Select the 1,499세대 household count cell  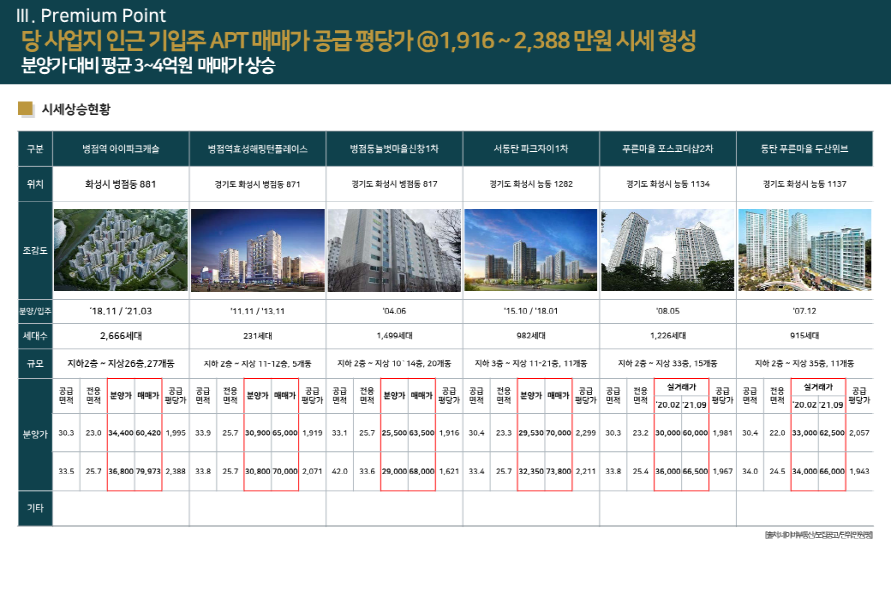point(394,336)
